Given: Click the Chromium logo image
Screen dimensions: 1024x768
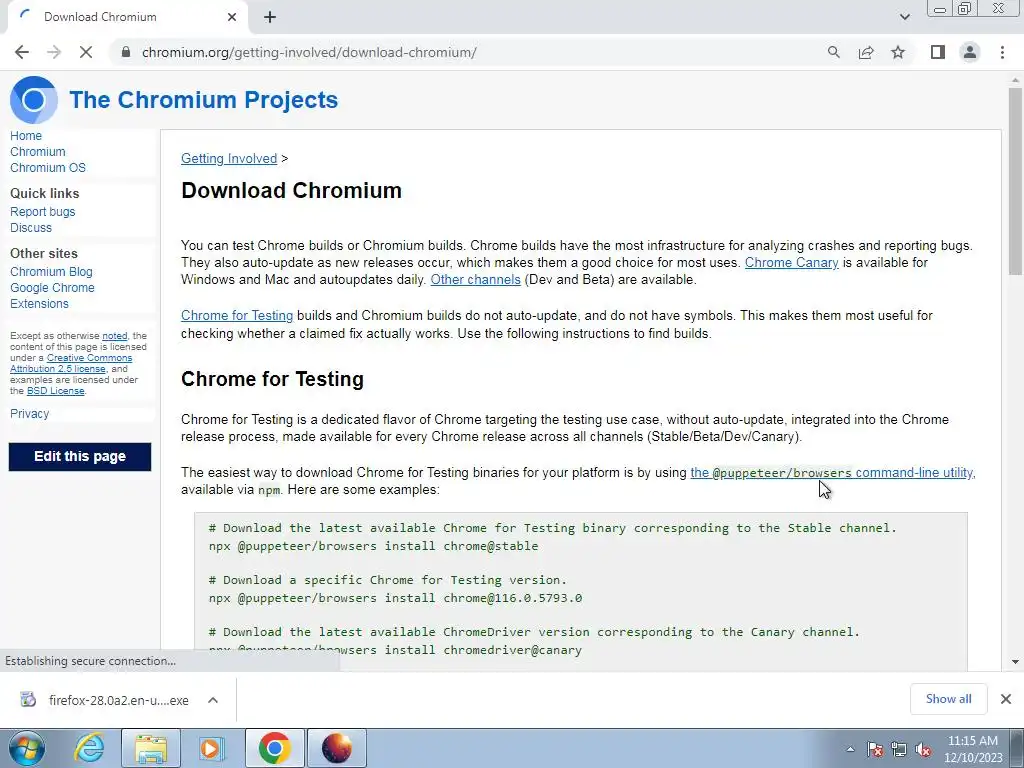Looking at the screenshot, I should [x=33, y=100].
